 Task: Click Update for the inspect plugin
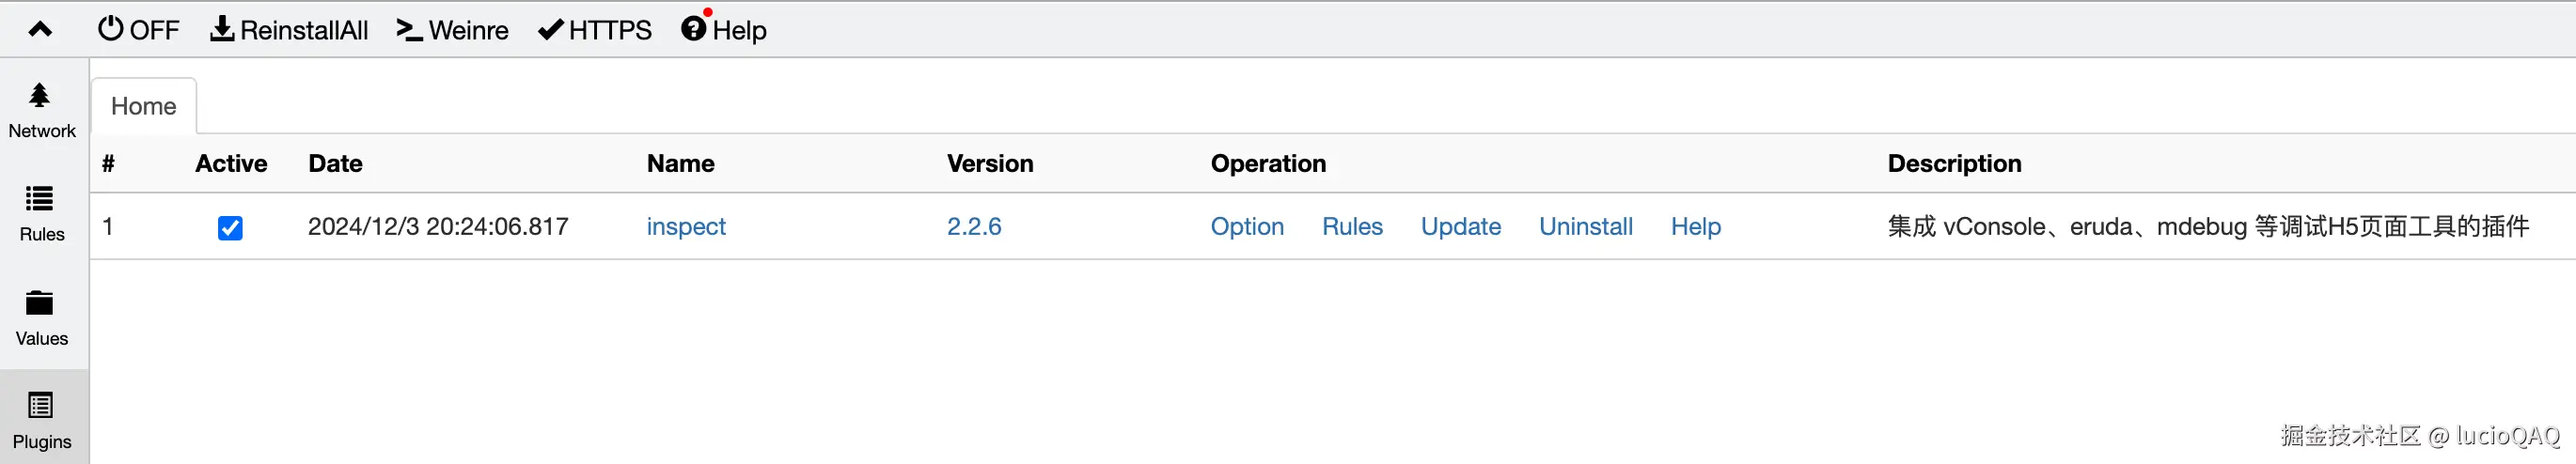point(1461,227)
